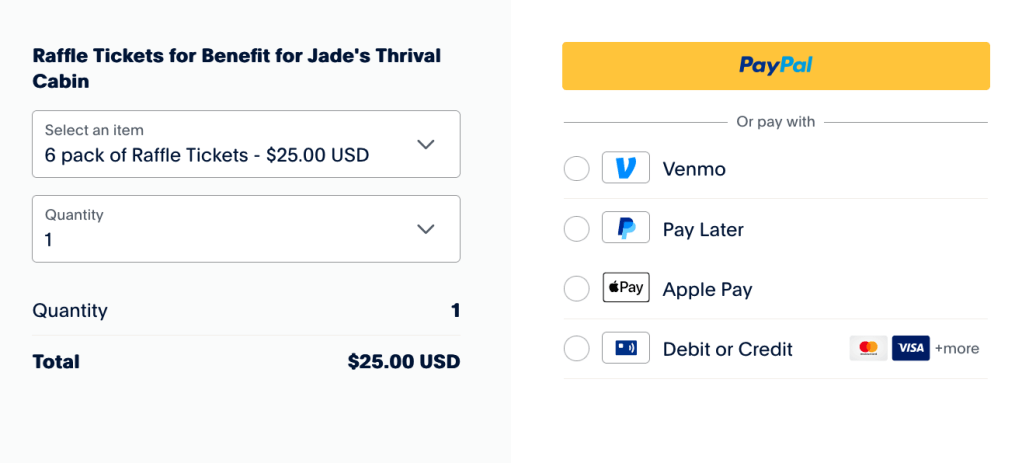Expand item list using the chevron arrow

tap(426, 144)
